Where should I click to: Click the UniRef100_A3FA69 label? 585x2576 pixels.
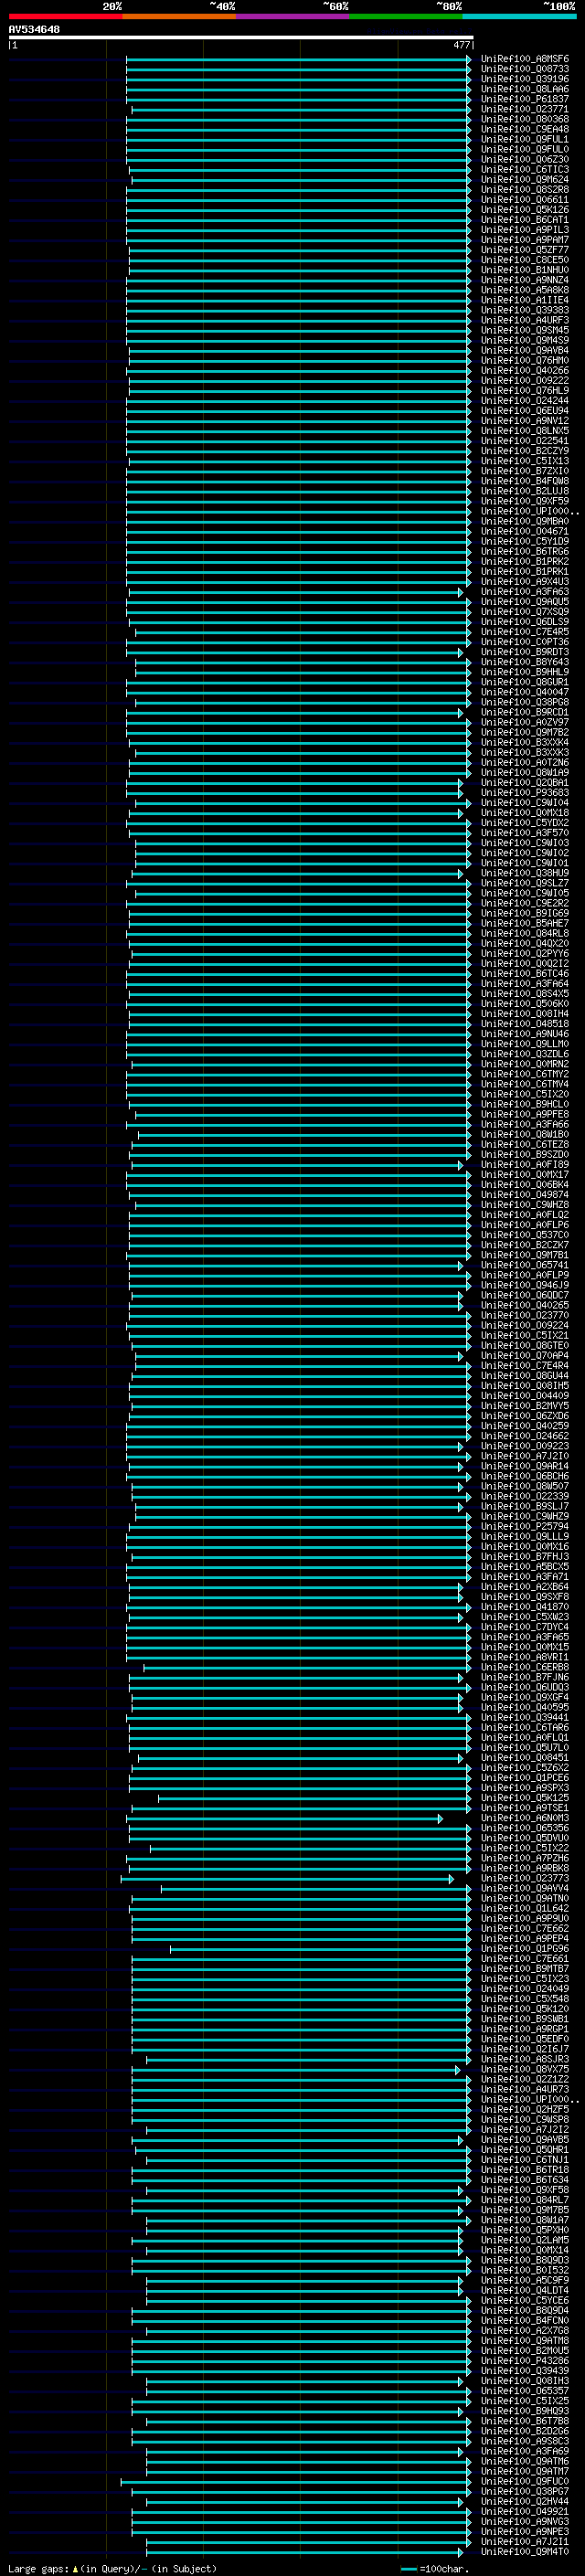tap(525, 2451)
